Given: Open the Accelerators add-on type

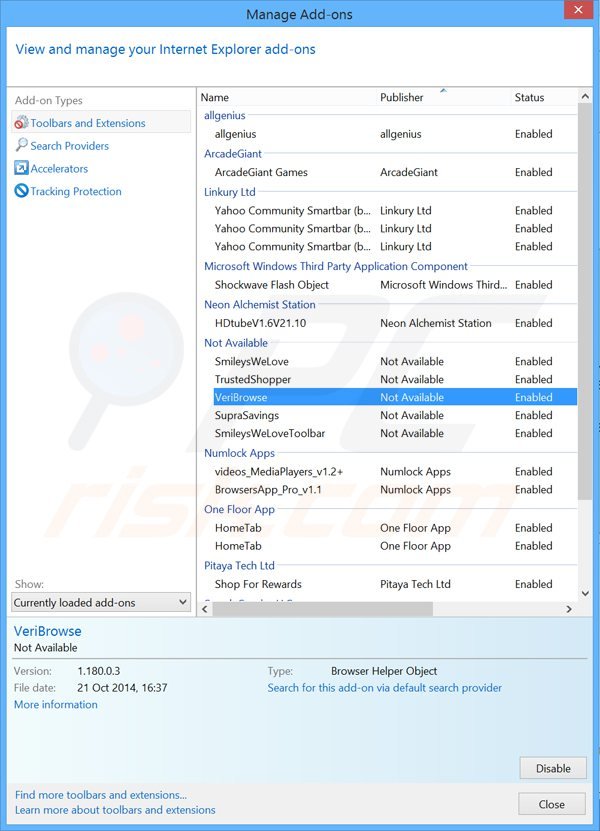Looking at the screenshot, I should pyautogui.click(x=59, y=169).
